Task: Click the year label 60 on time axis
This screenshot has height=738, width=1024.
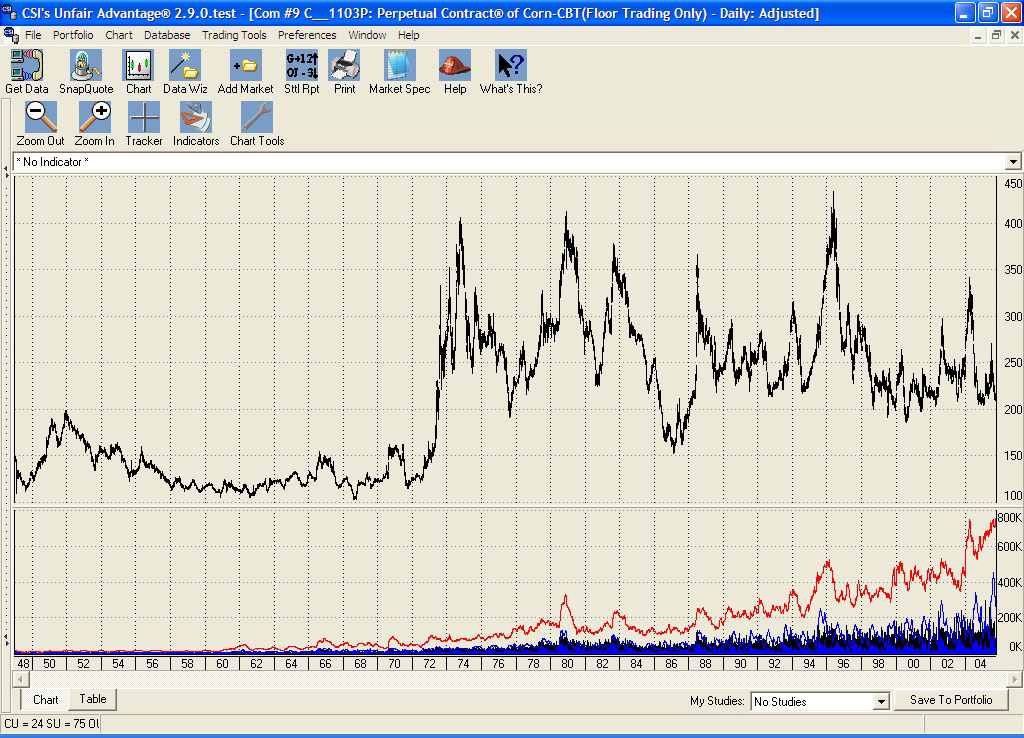Action: [x=222, y=664]
